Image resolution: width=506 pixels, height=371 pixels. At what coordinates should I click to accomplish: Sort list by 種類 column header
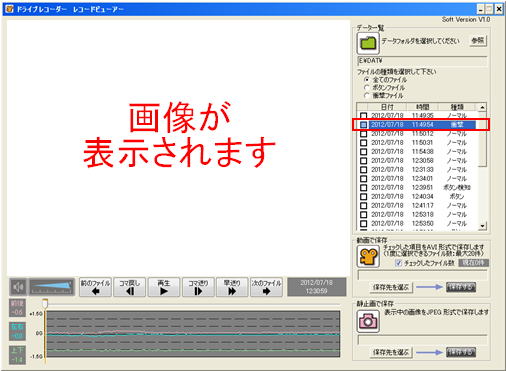(x=457, y=107)
